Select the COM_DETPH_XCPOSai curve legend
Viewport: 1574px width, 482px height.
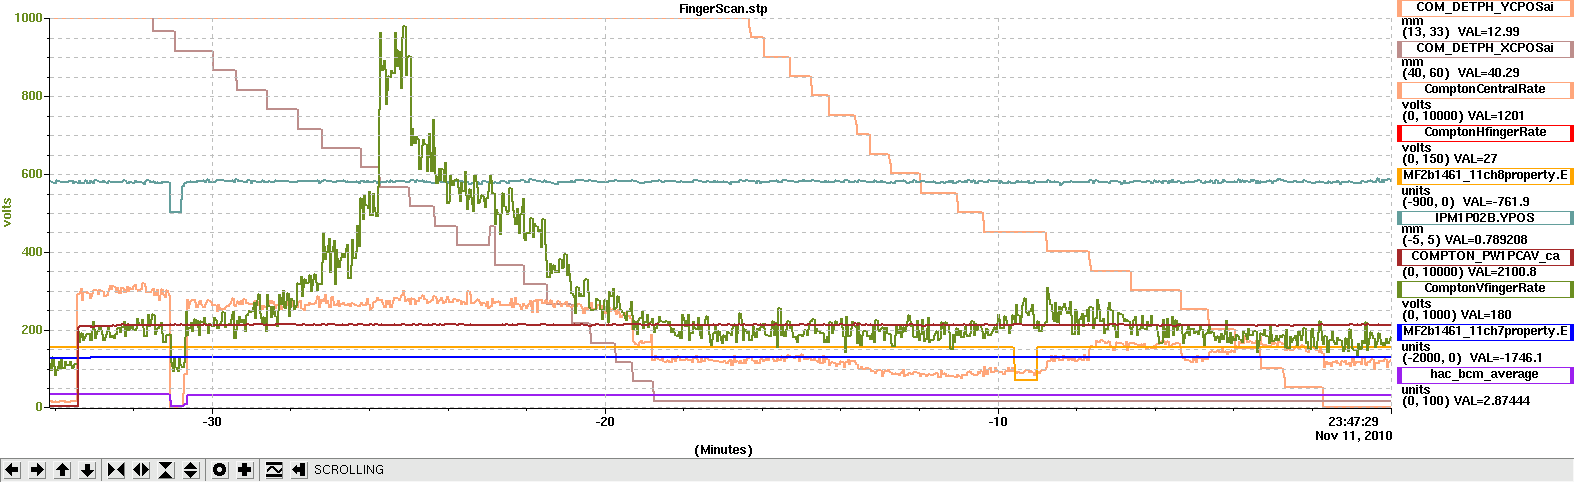[1485, 48]
